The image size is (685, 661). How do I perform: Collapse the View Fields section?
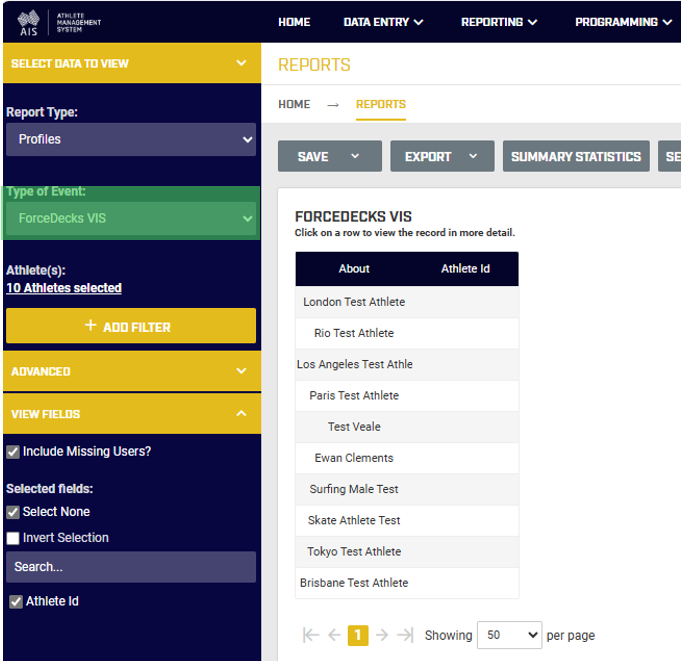pos(132,414)
